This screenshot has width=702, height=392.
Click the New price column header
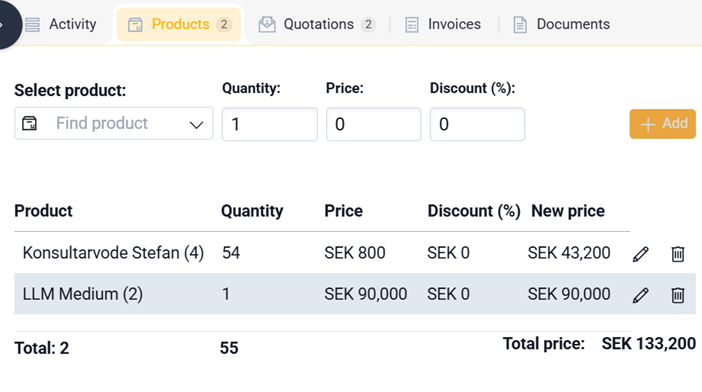click(x=568, y=211)
